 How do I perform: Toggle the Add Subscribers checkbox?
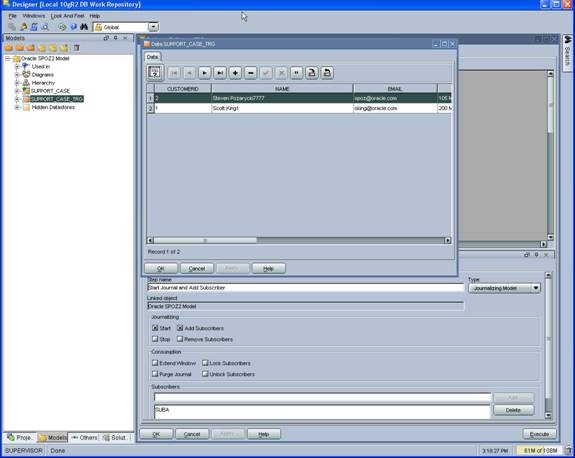click(x=180, y=328)
